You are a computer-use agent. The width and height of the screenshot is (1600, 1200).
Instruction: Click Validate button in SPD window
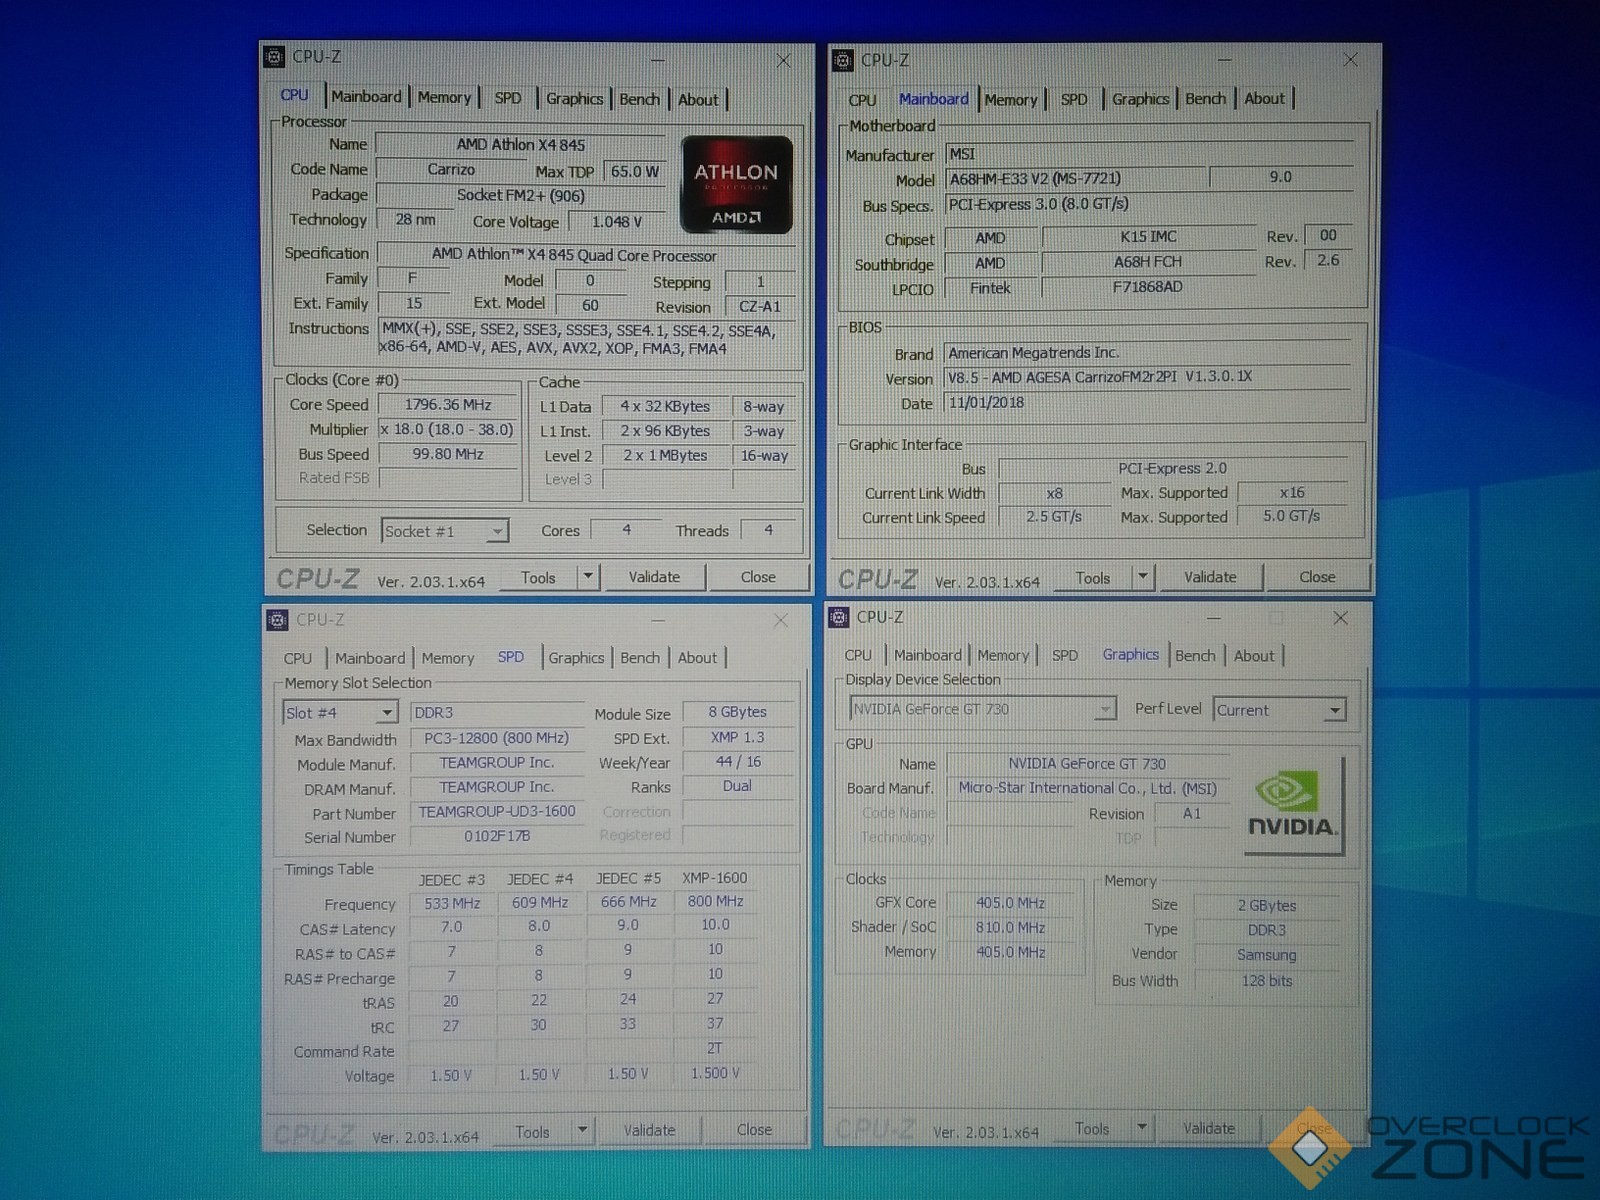[650, 1131]
